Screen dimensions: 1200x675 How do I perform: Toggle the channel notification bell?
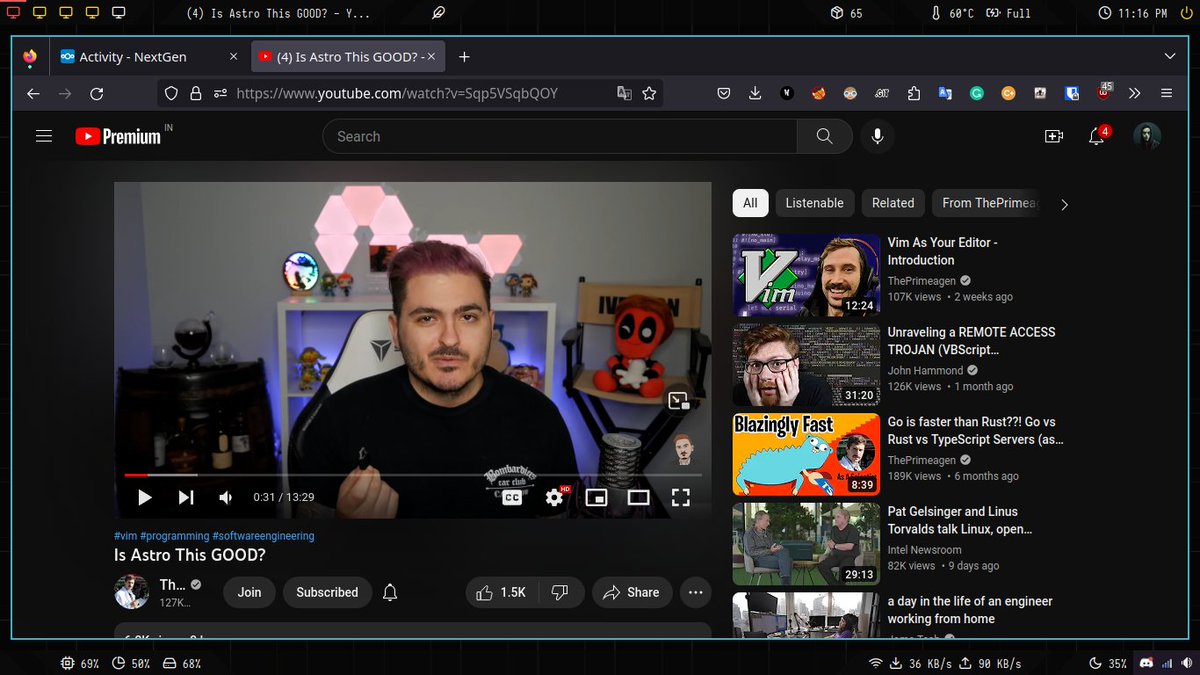390,592
